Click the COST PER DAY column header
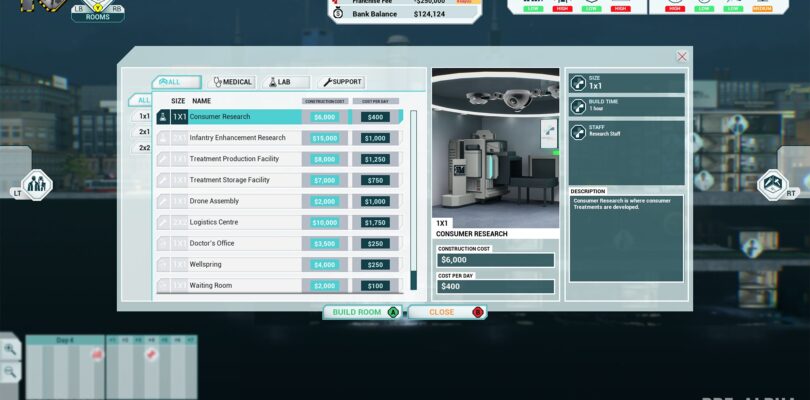The height and width of the screenshot is (400, 810). click(376, 101)
